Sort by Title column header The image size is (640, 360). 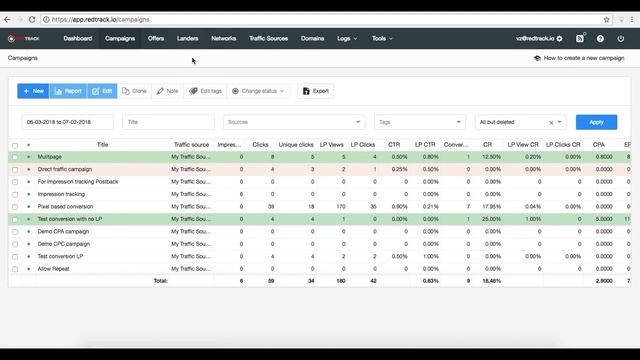pyautogui.click(x=102, y=144)
